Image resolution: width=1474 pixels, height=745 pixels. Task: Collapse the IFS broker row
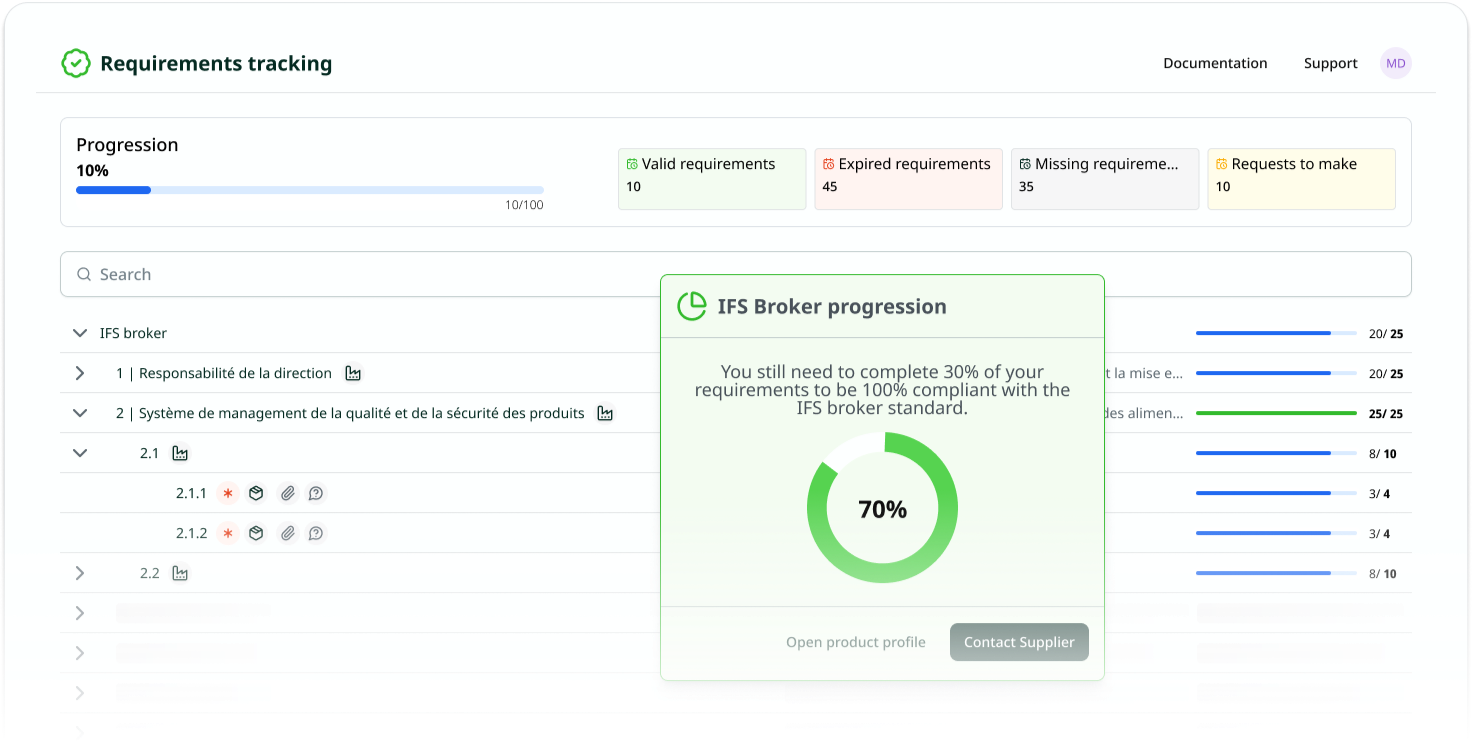tap(80, 333)
